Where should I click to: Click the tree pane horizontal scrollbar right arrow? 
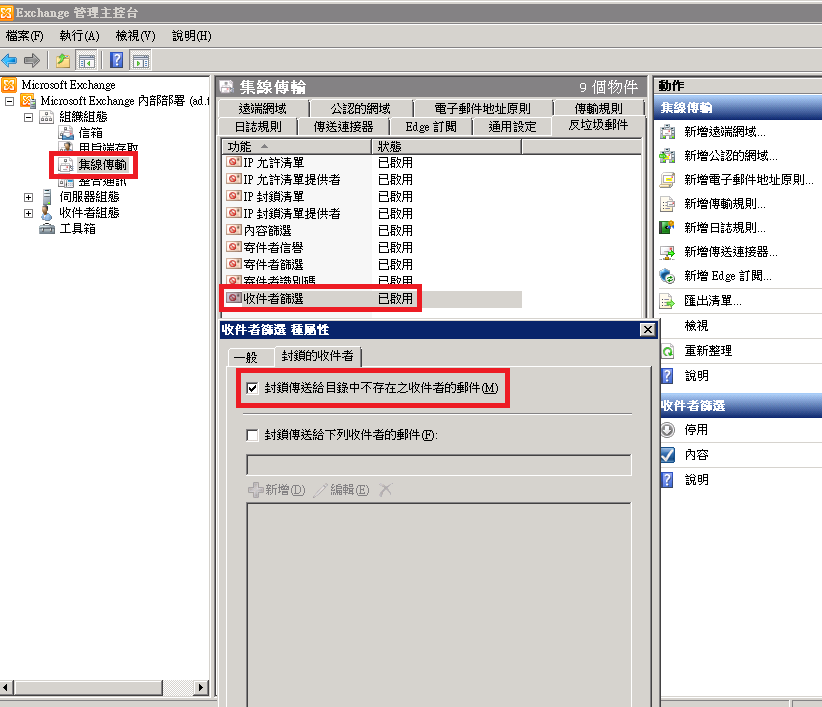[x=200, y=687]
